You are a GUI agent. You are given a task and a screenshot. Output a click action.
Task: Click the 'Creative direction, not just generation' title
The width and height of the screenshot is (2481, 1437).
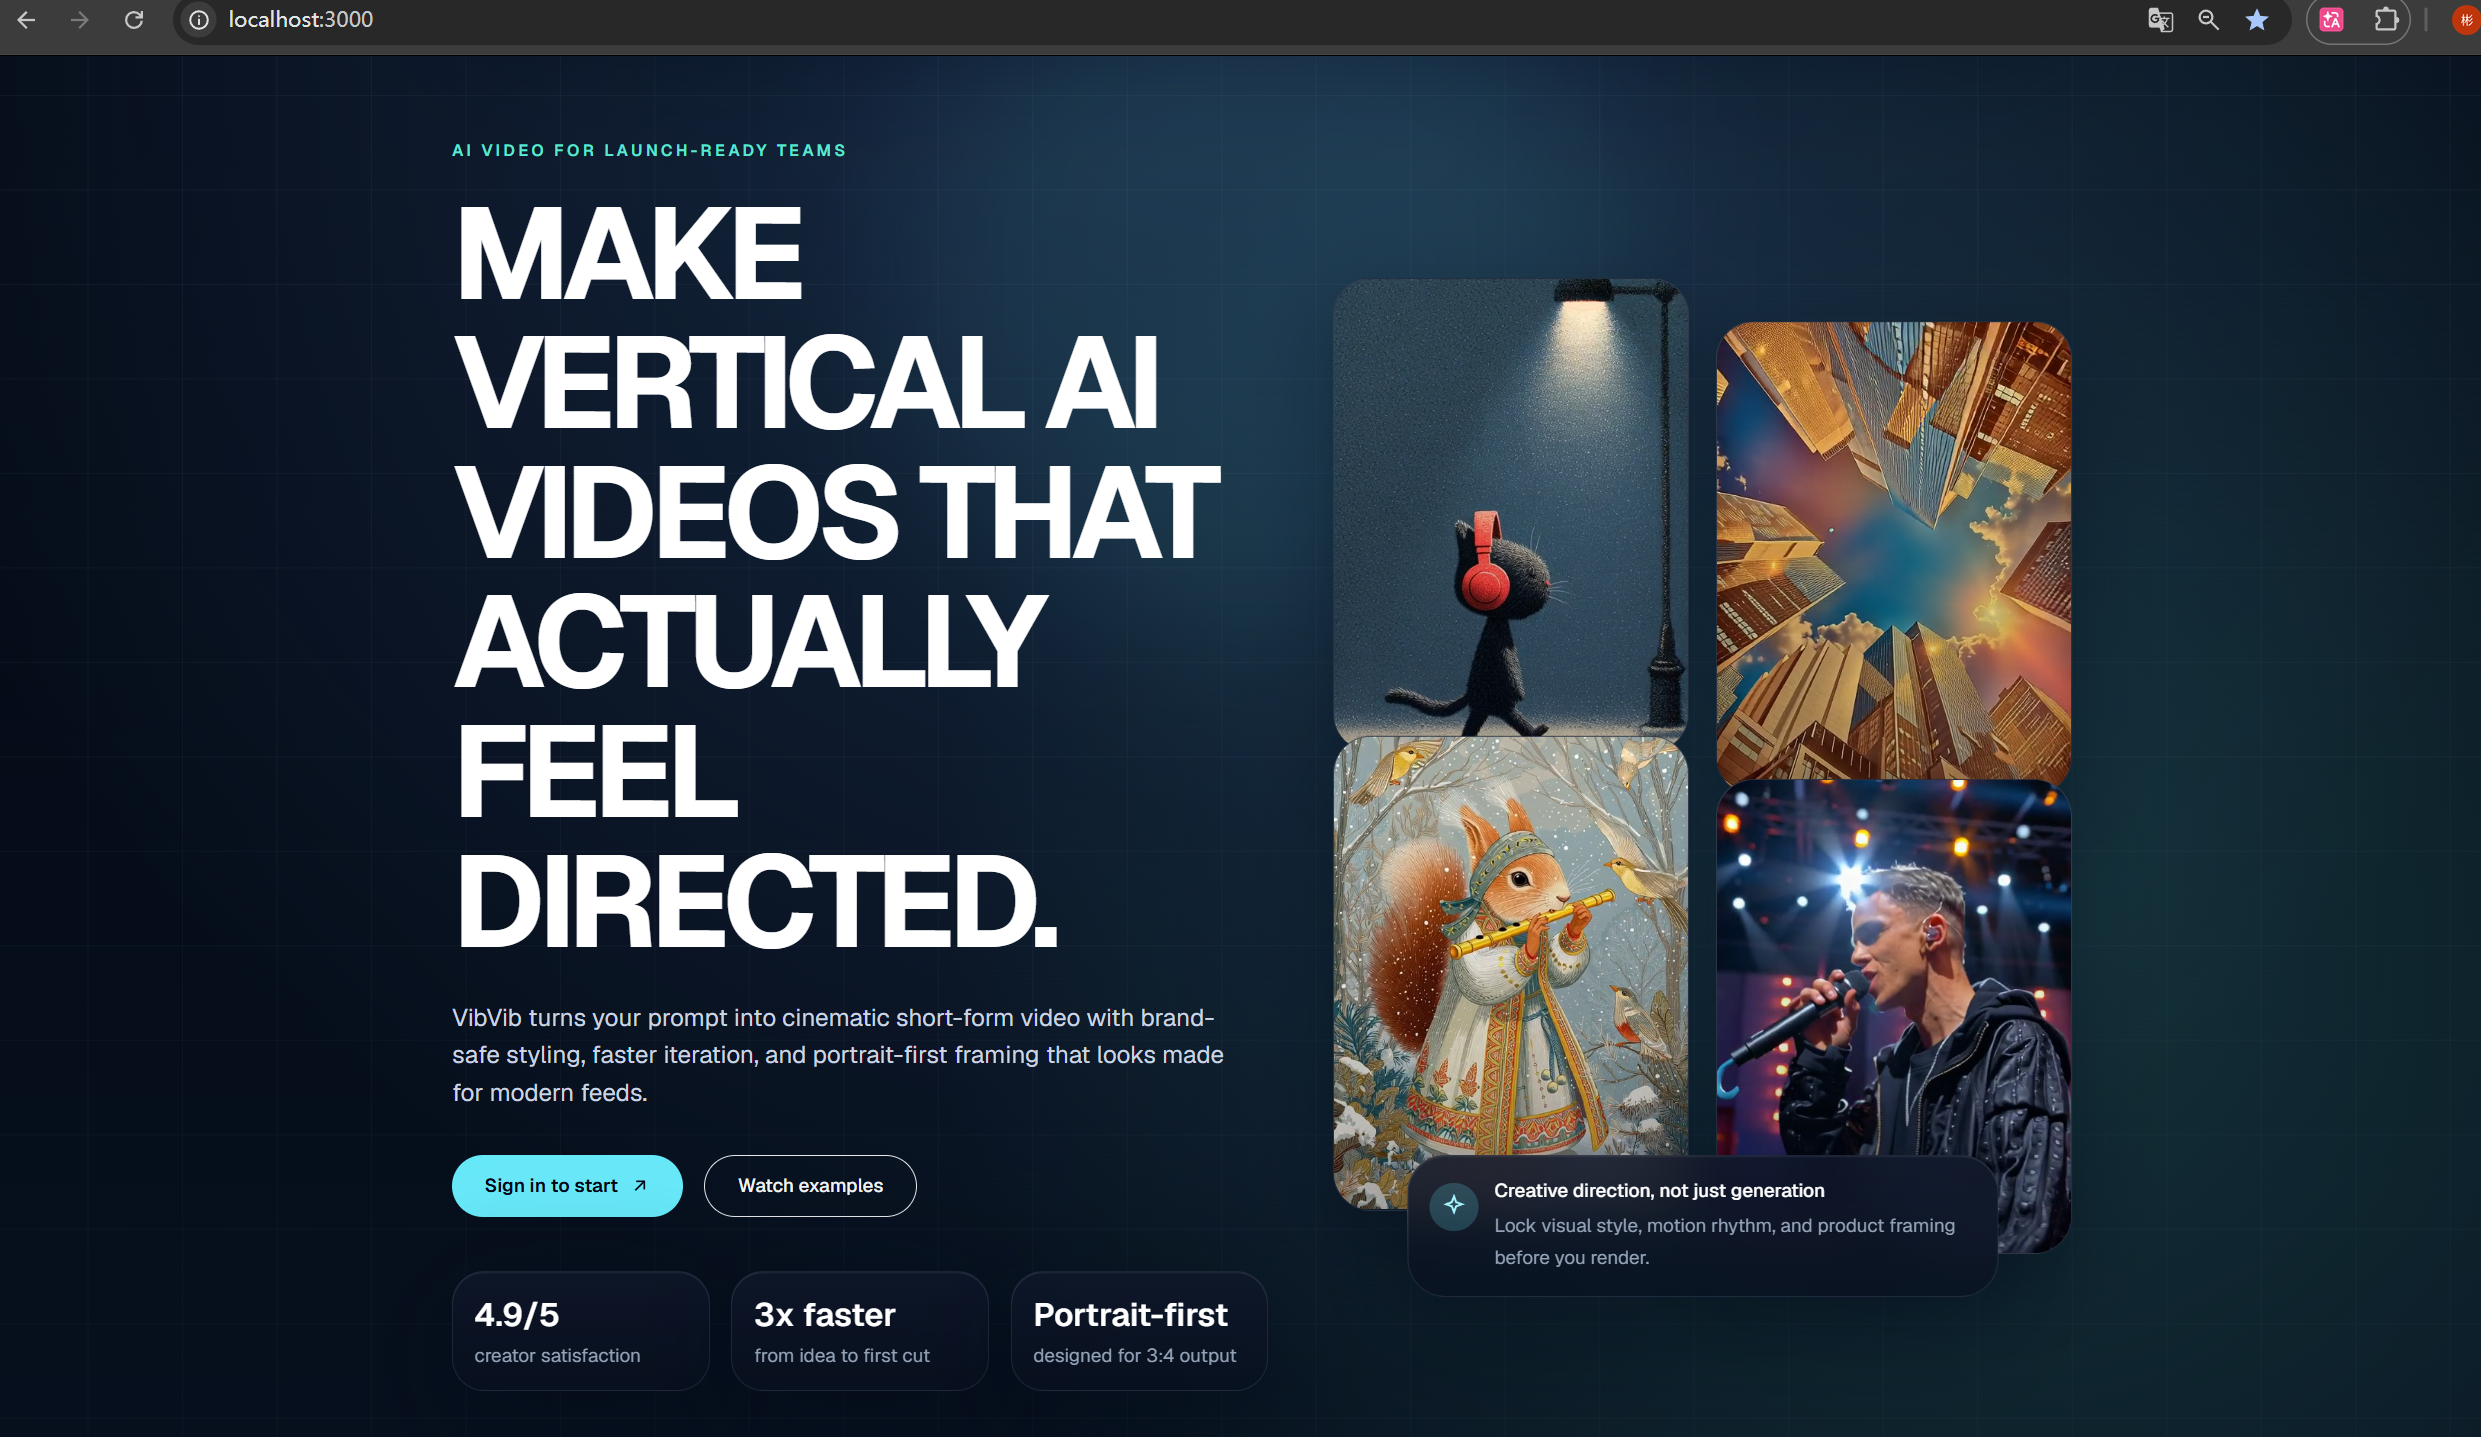coord(1659,1190)
